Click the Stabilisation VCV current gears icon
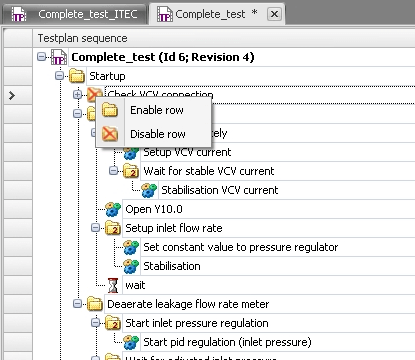Viewport: 415px width, 360px height. click(x=149, y=190)
